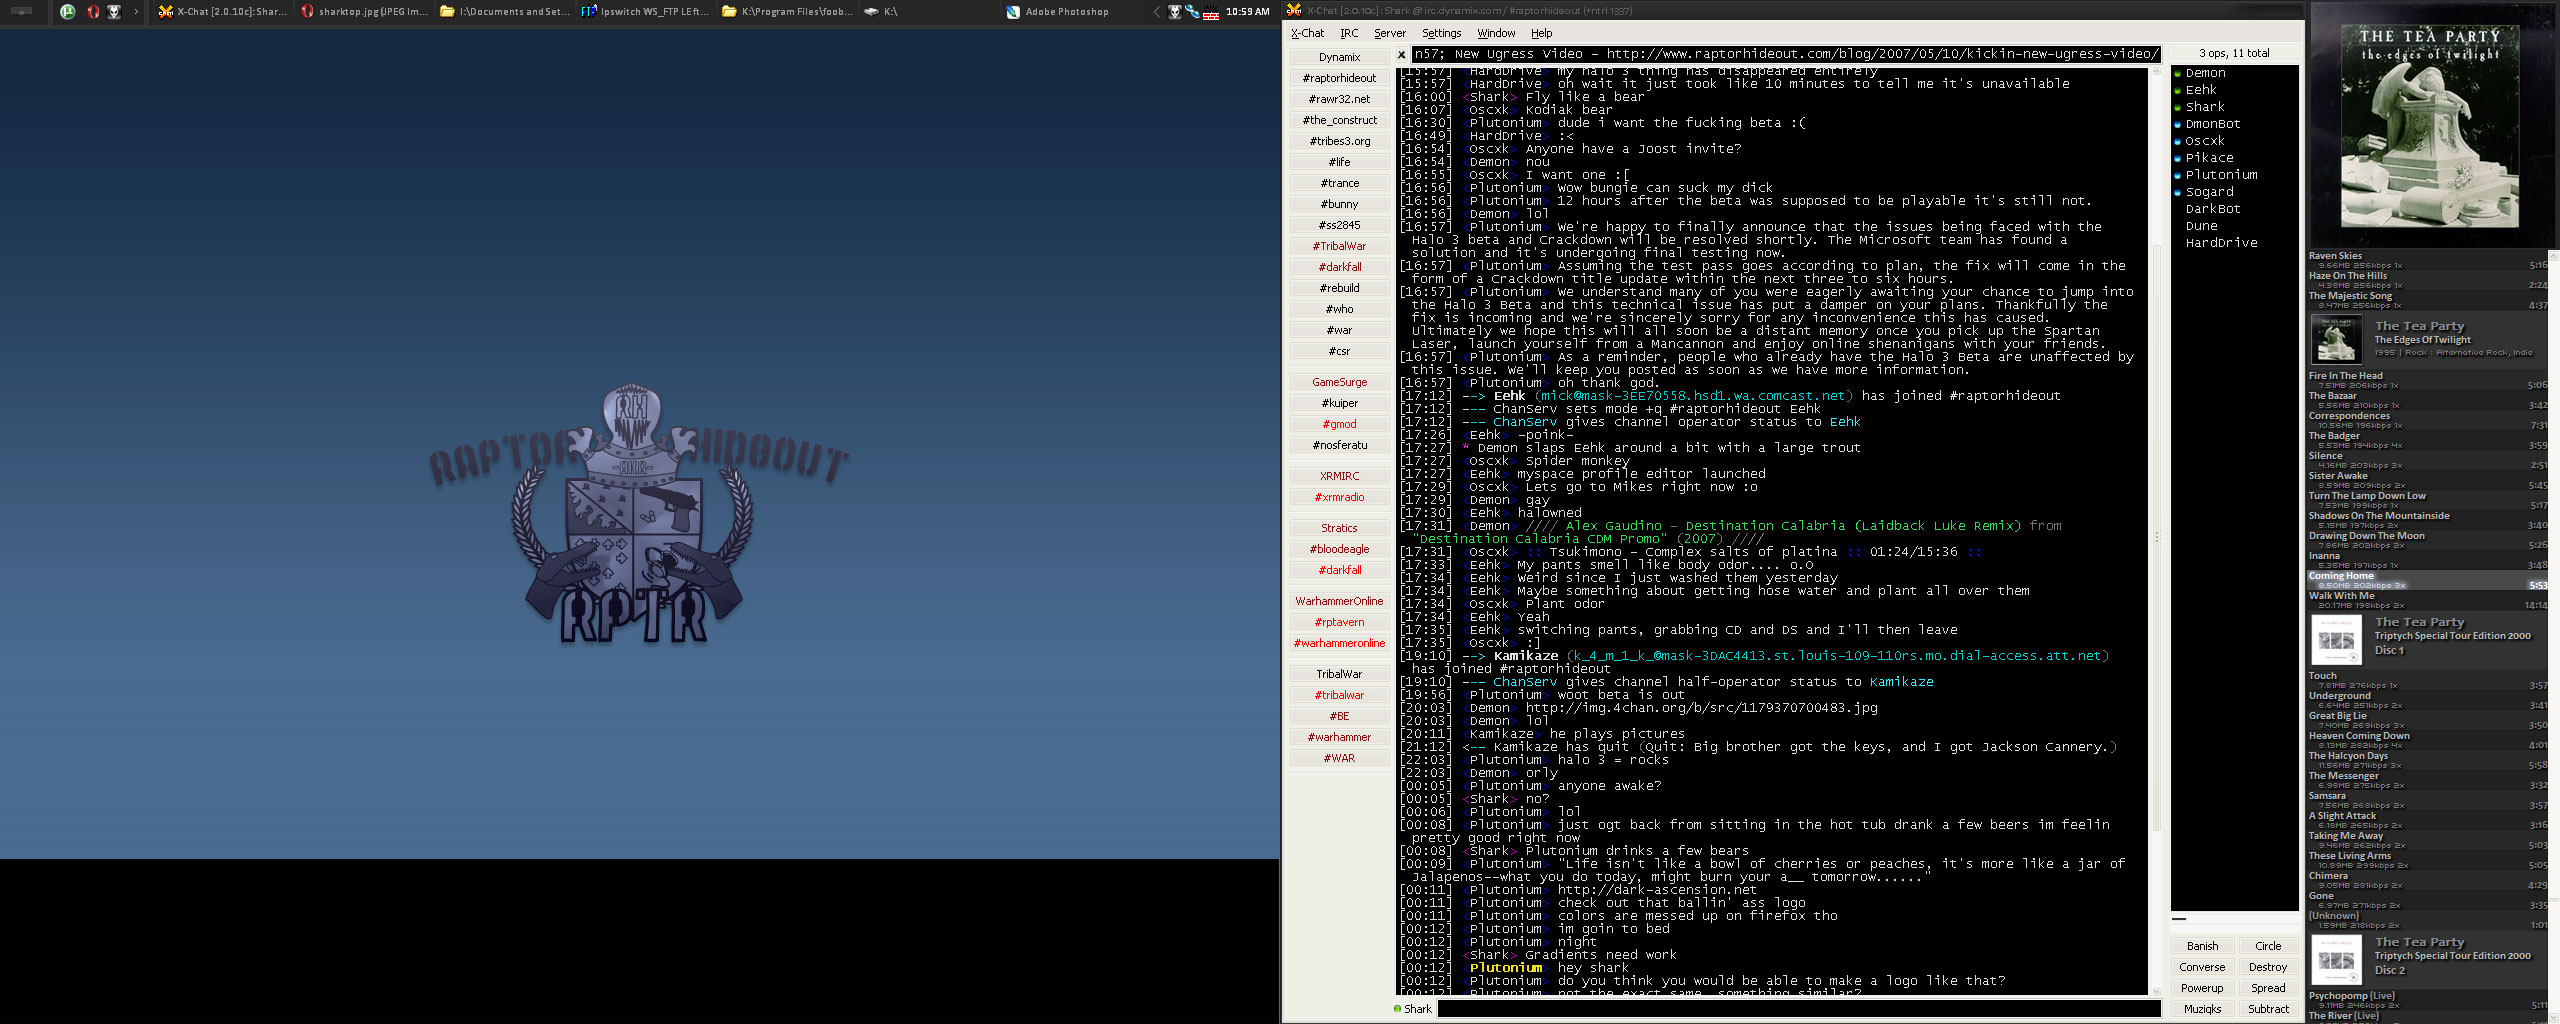Click the X-Chat title bar application icon

click(1293, 10)
